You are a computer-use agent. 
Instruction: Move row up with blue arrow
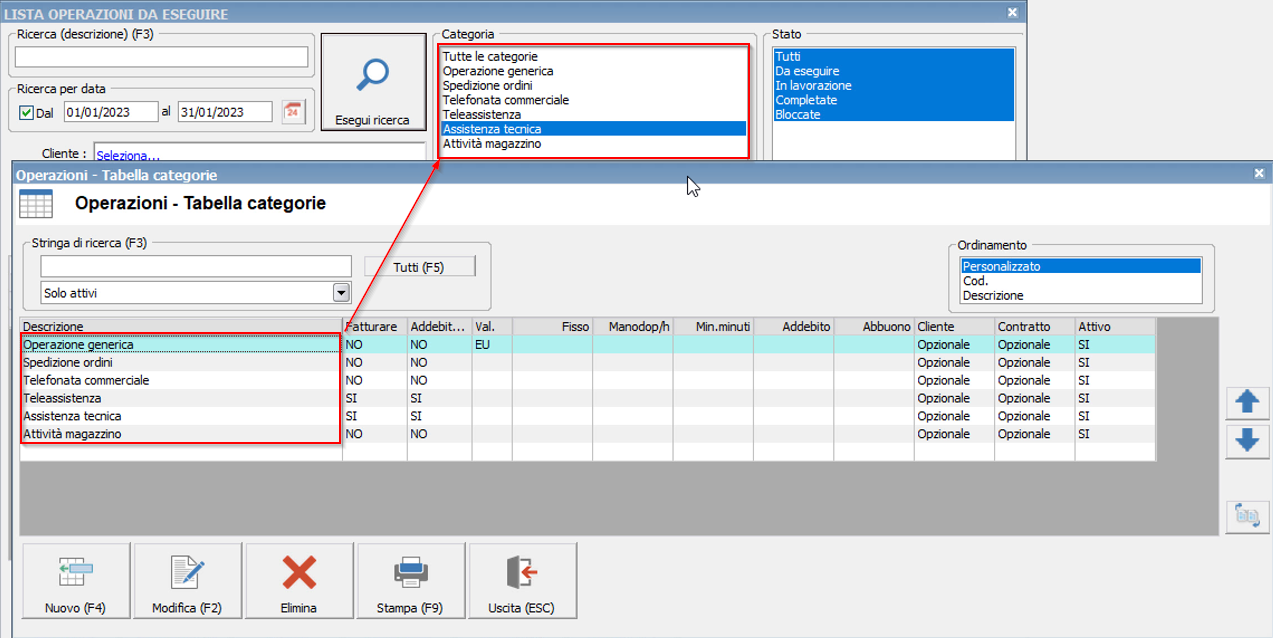[x=1246, y=402]
